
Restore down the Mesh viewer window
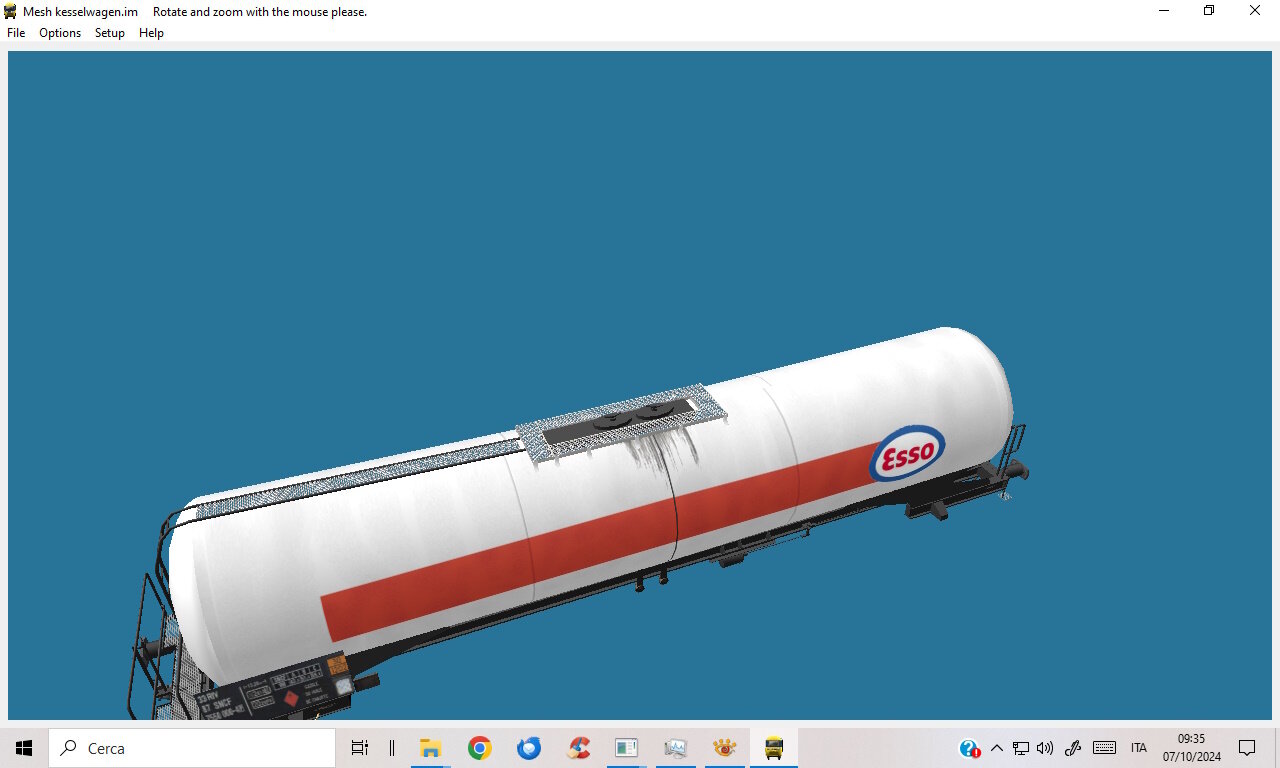pyautogui.click(x=1209, y=11)
